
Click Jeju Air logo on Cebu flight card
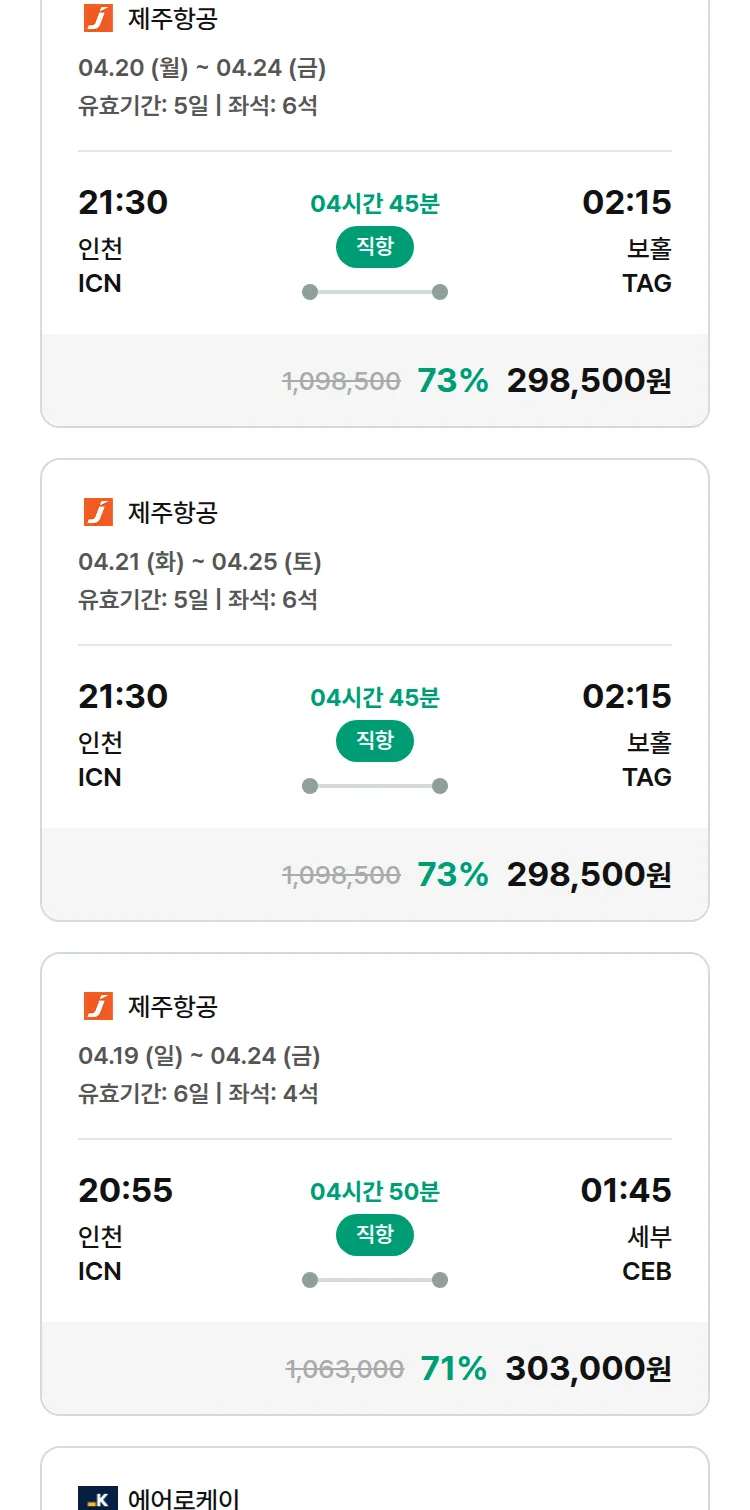point(98,1006)
